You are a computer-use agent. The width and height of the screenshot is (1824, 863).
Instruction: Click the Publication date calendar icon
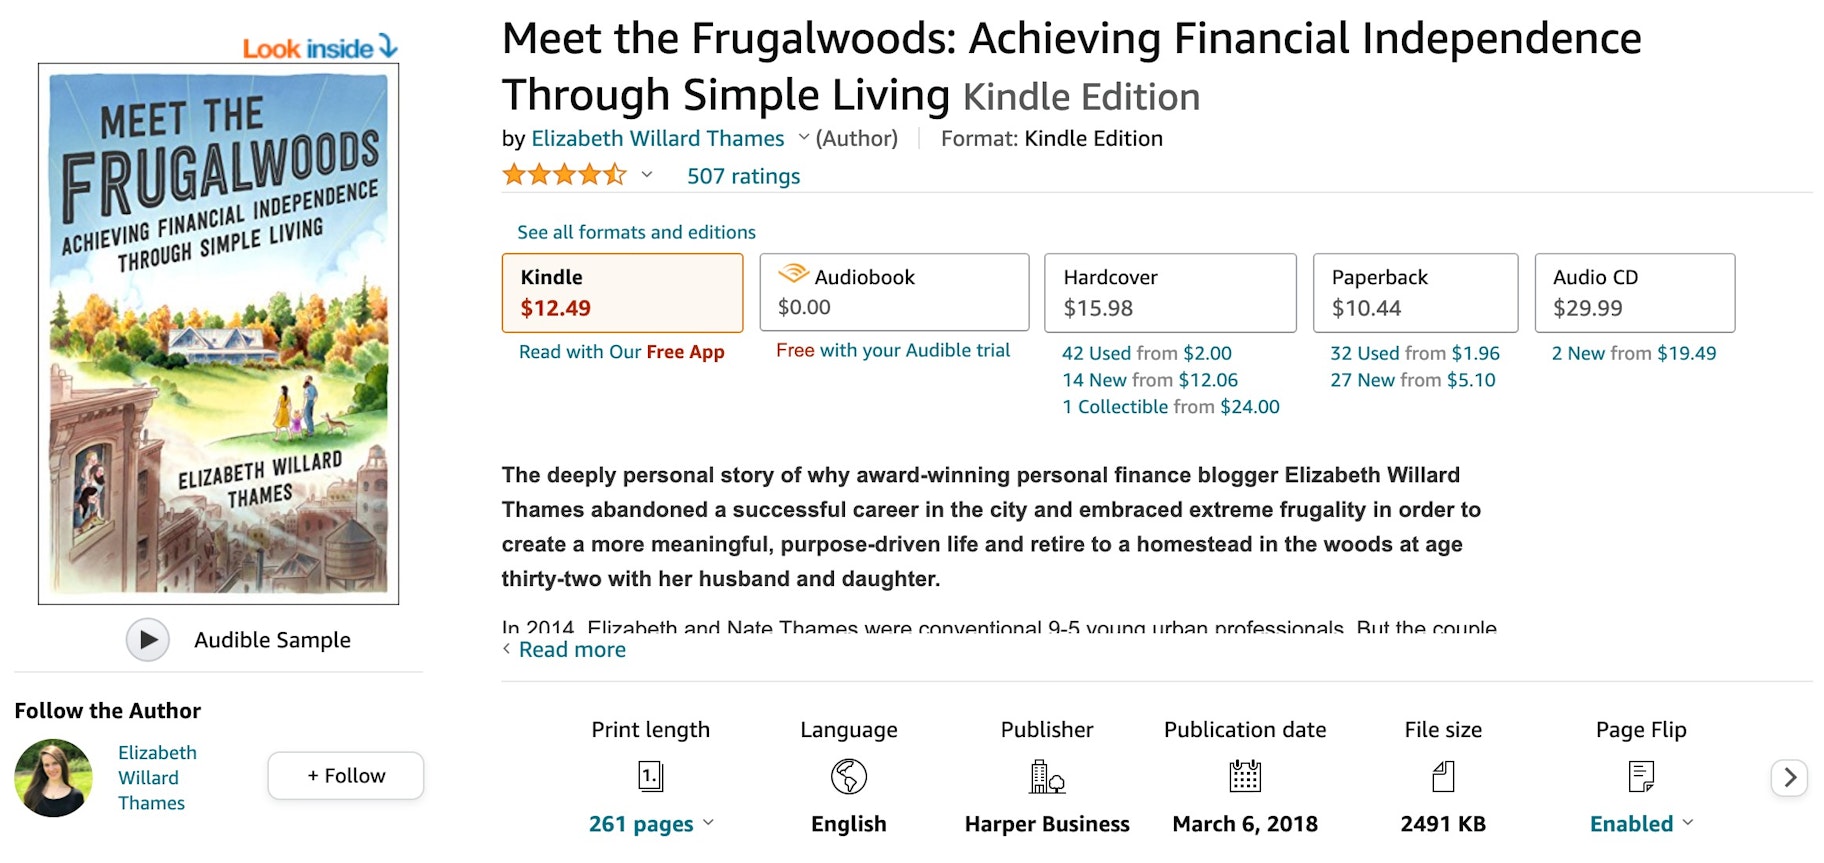1244,776
